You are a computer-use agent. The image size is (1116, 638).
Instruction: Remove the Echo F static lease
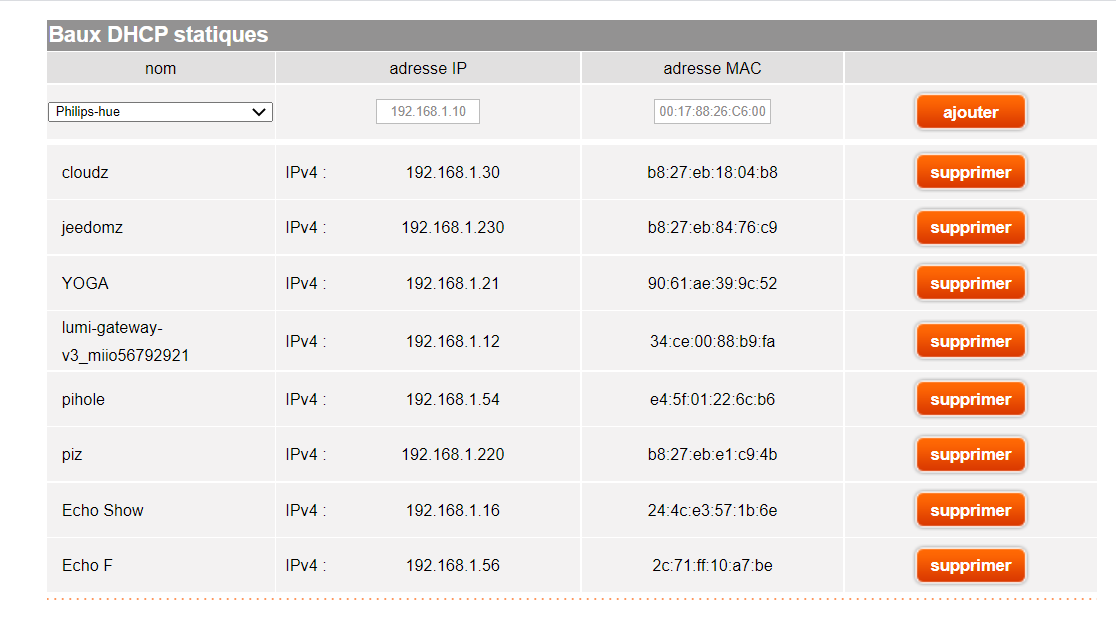point(970,566)
